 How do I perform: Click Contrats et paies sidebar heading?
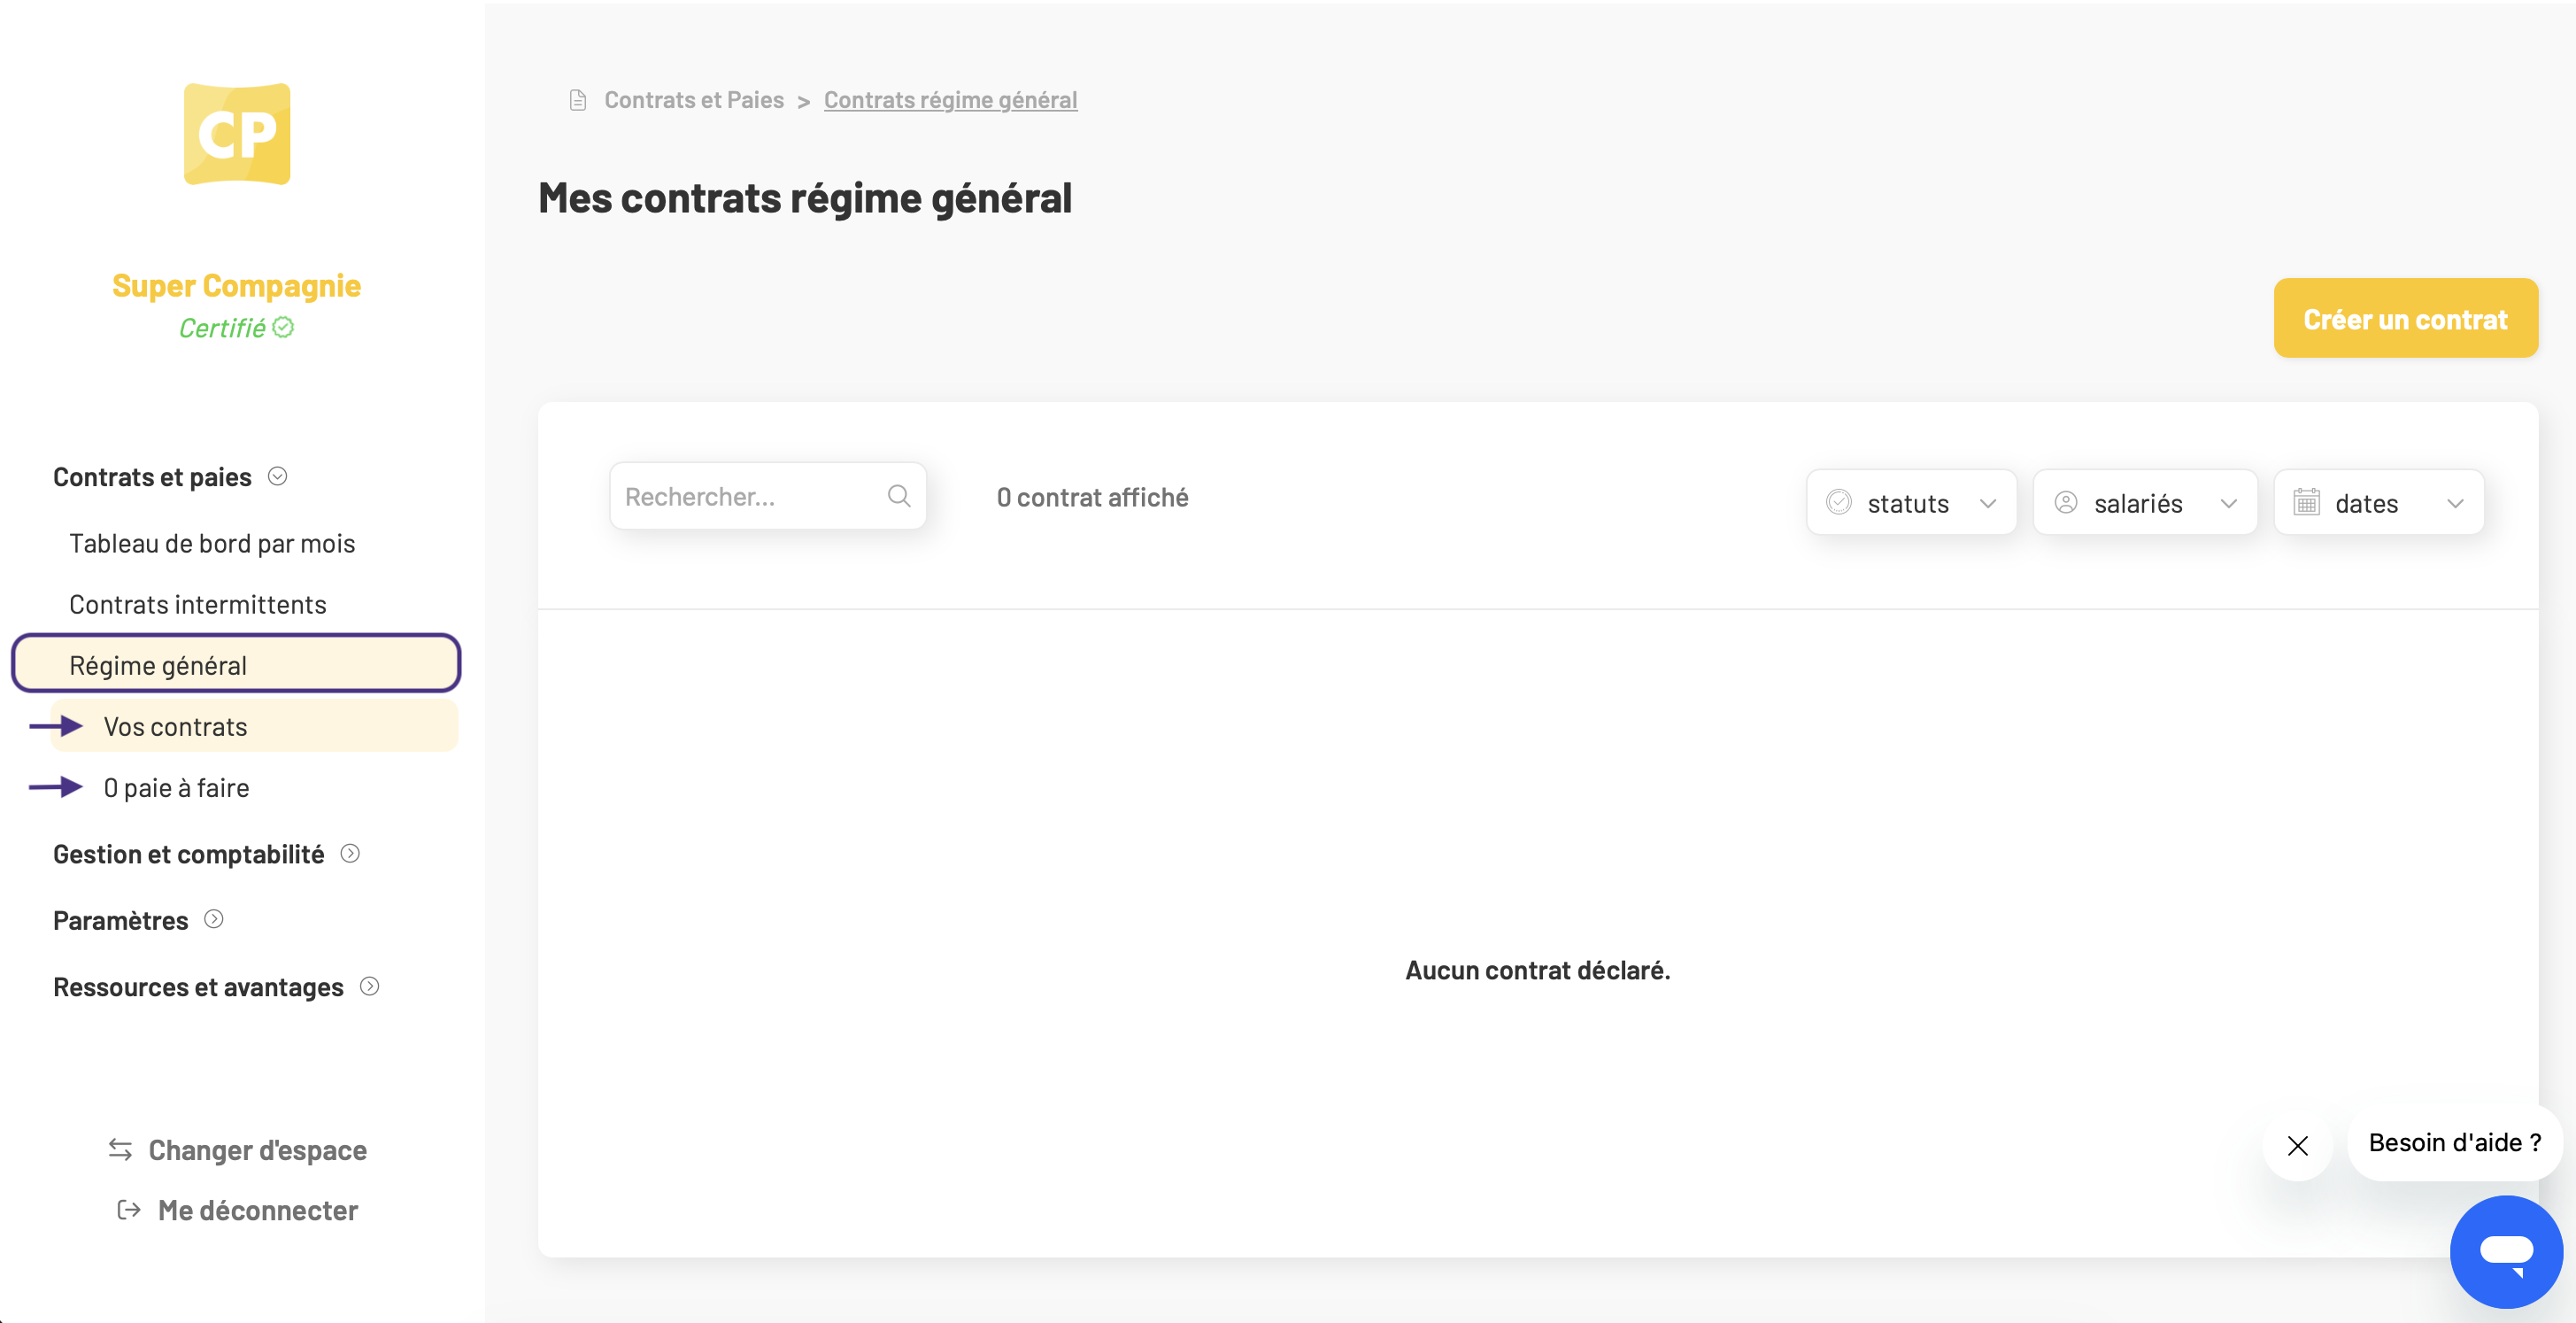(152, 477)
